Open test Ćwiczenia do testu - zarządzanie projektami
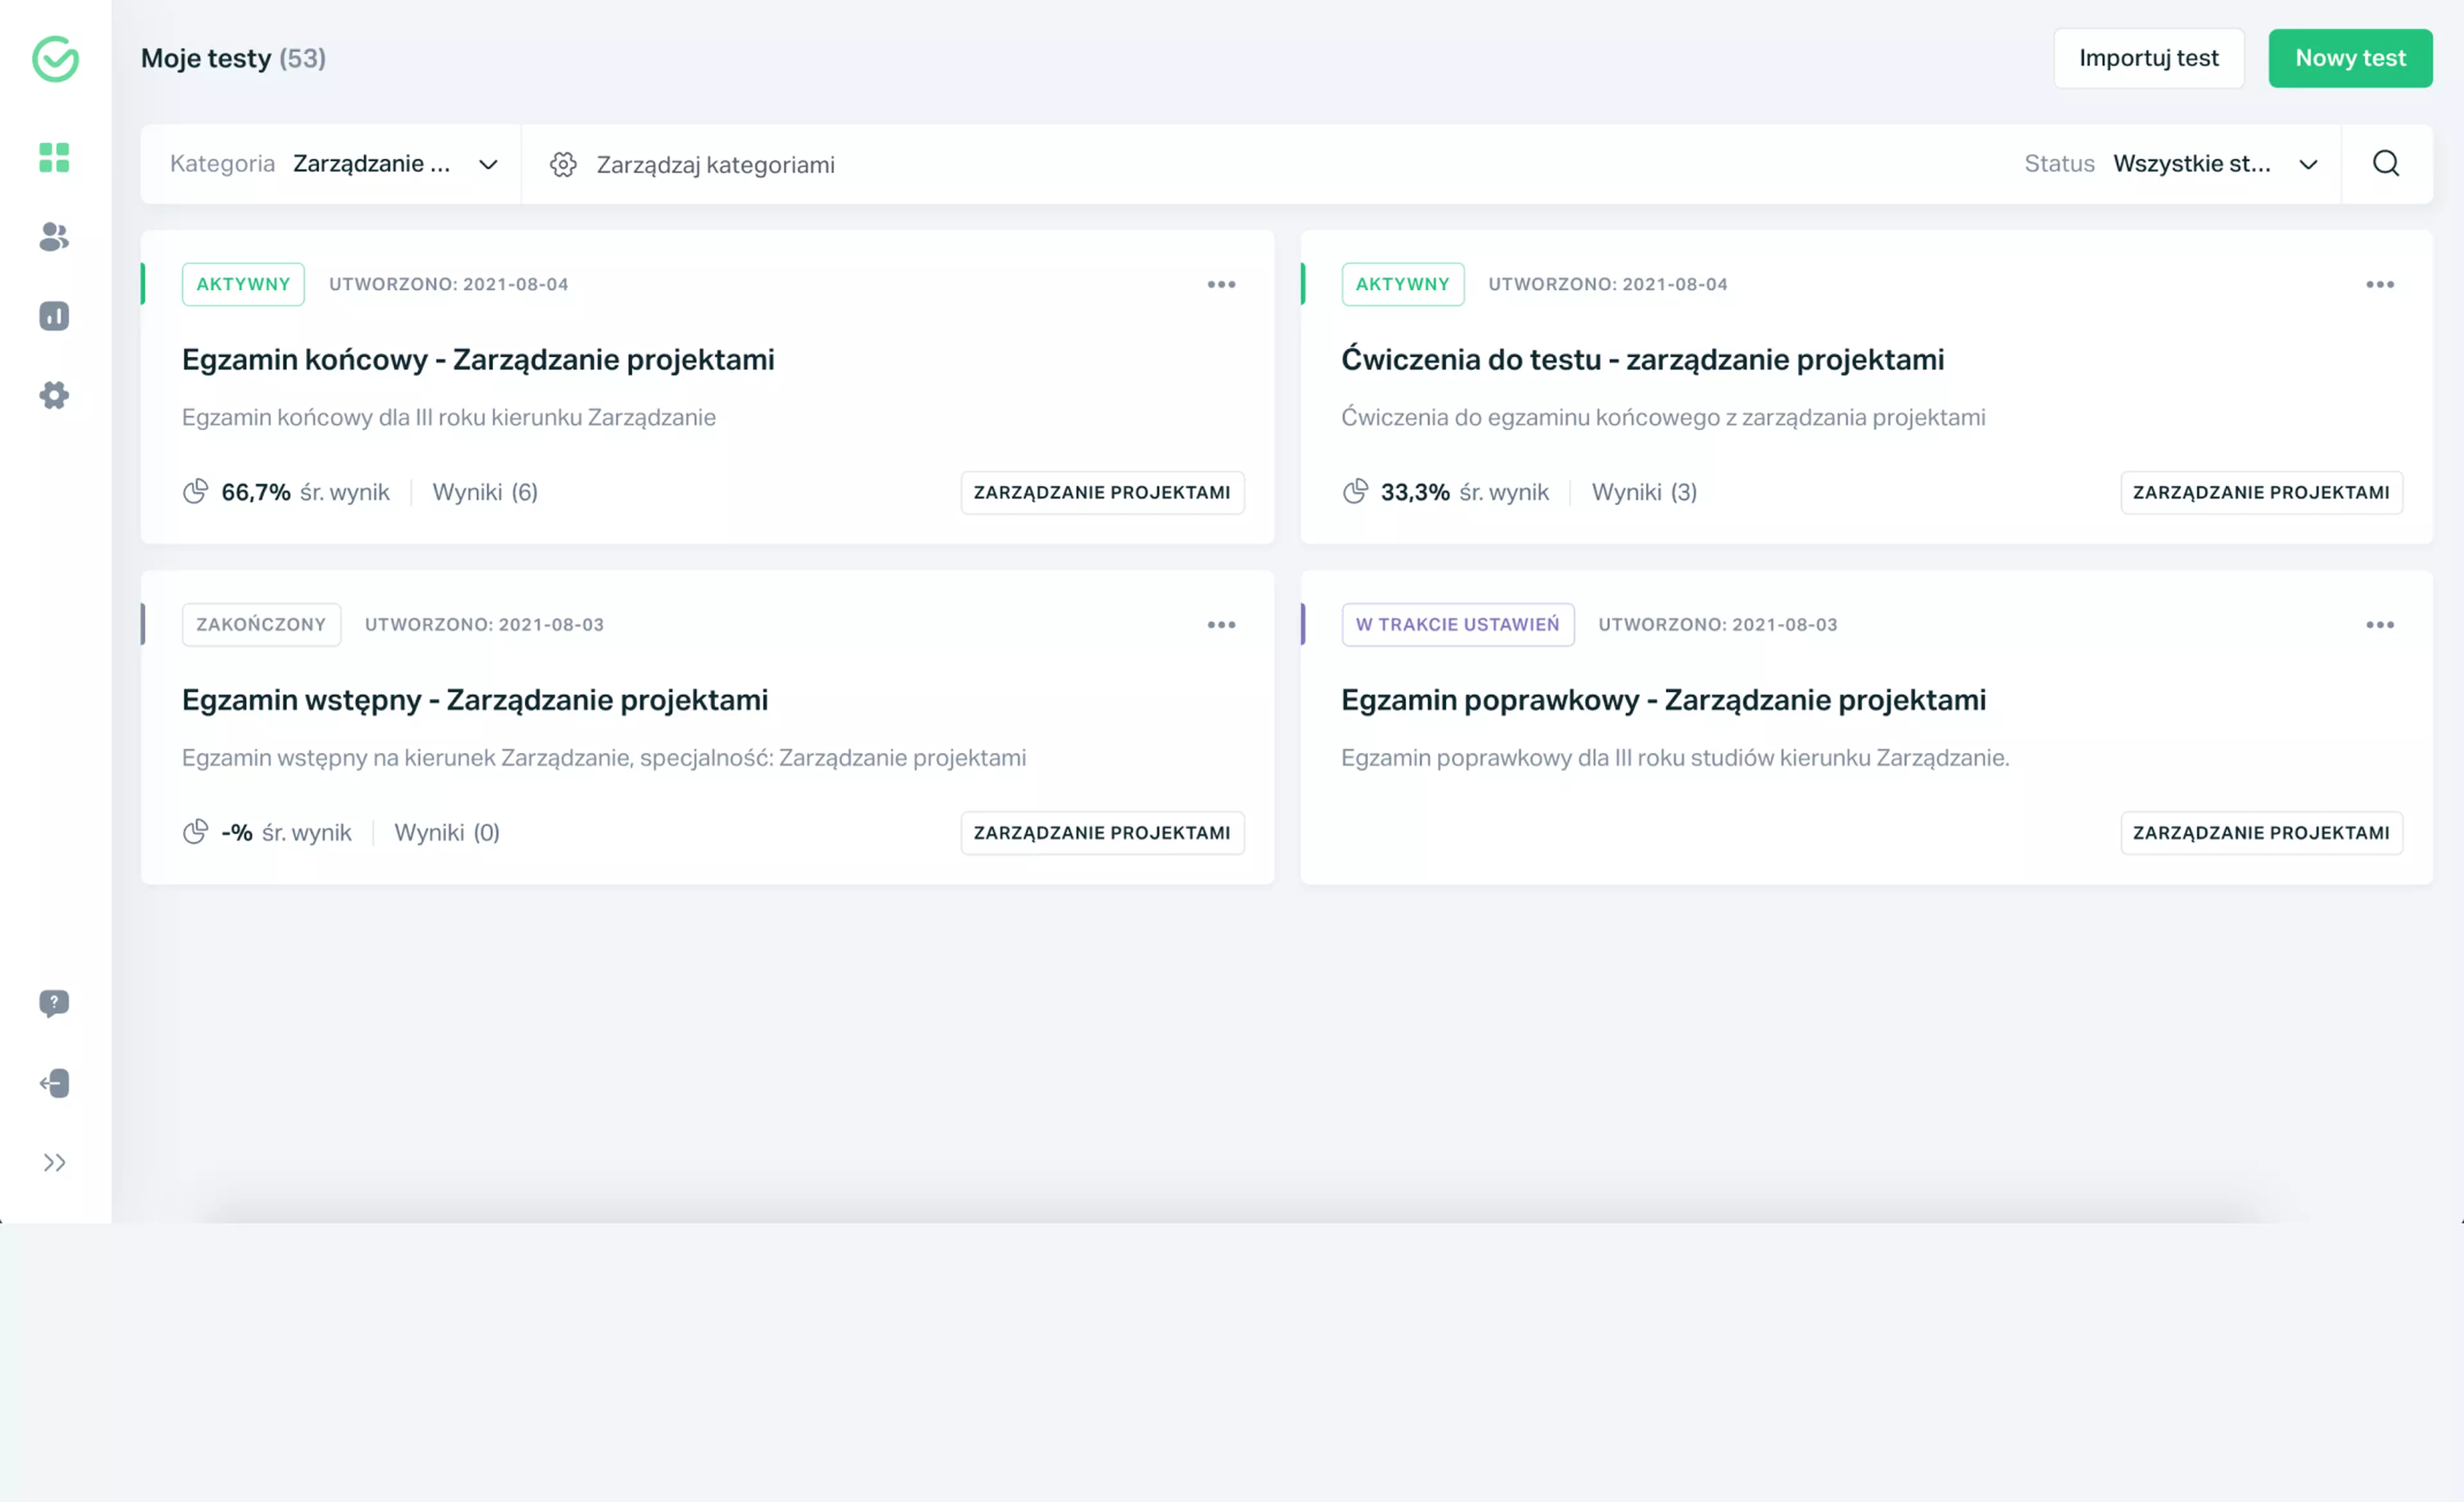Screen dimensions: 2464x1502 click(x=1643, y=359)
